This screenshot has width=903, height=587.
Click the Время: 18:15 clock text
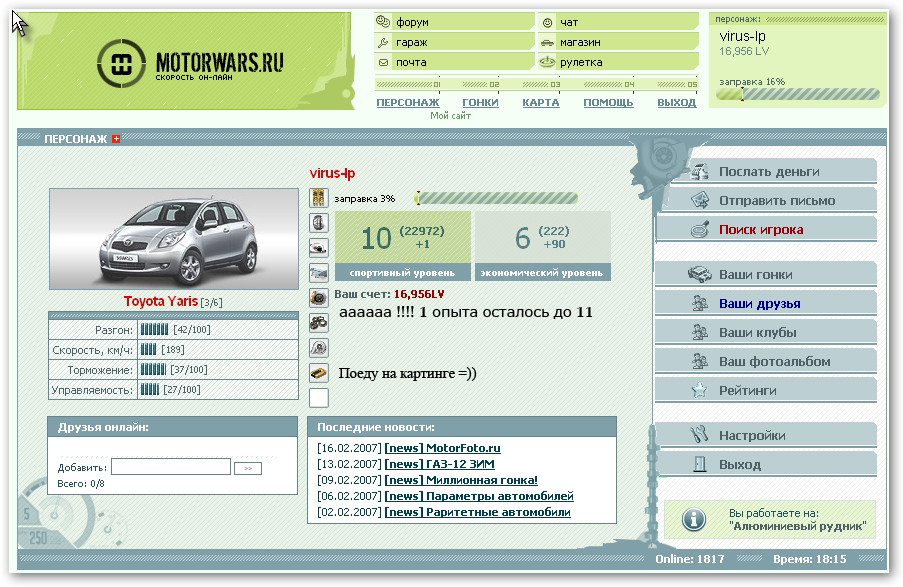810,559
